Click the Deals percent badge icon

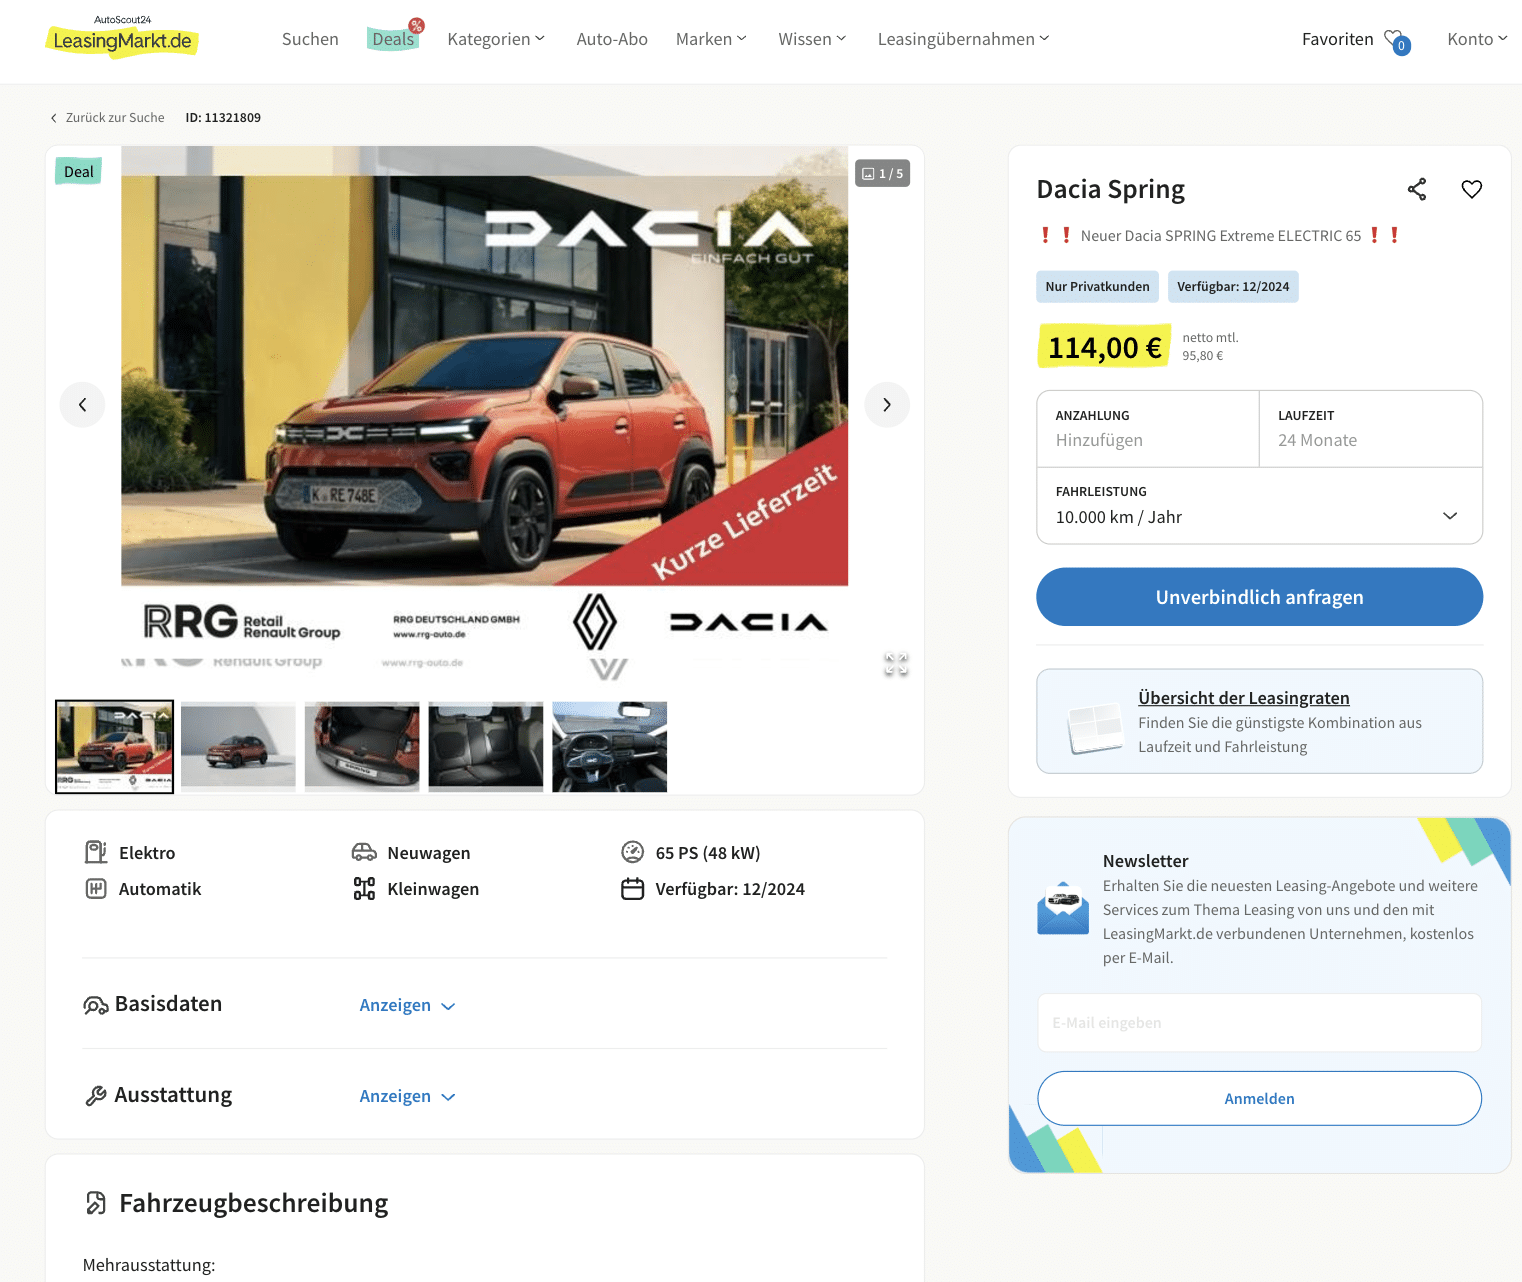coord(416,25)
